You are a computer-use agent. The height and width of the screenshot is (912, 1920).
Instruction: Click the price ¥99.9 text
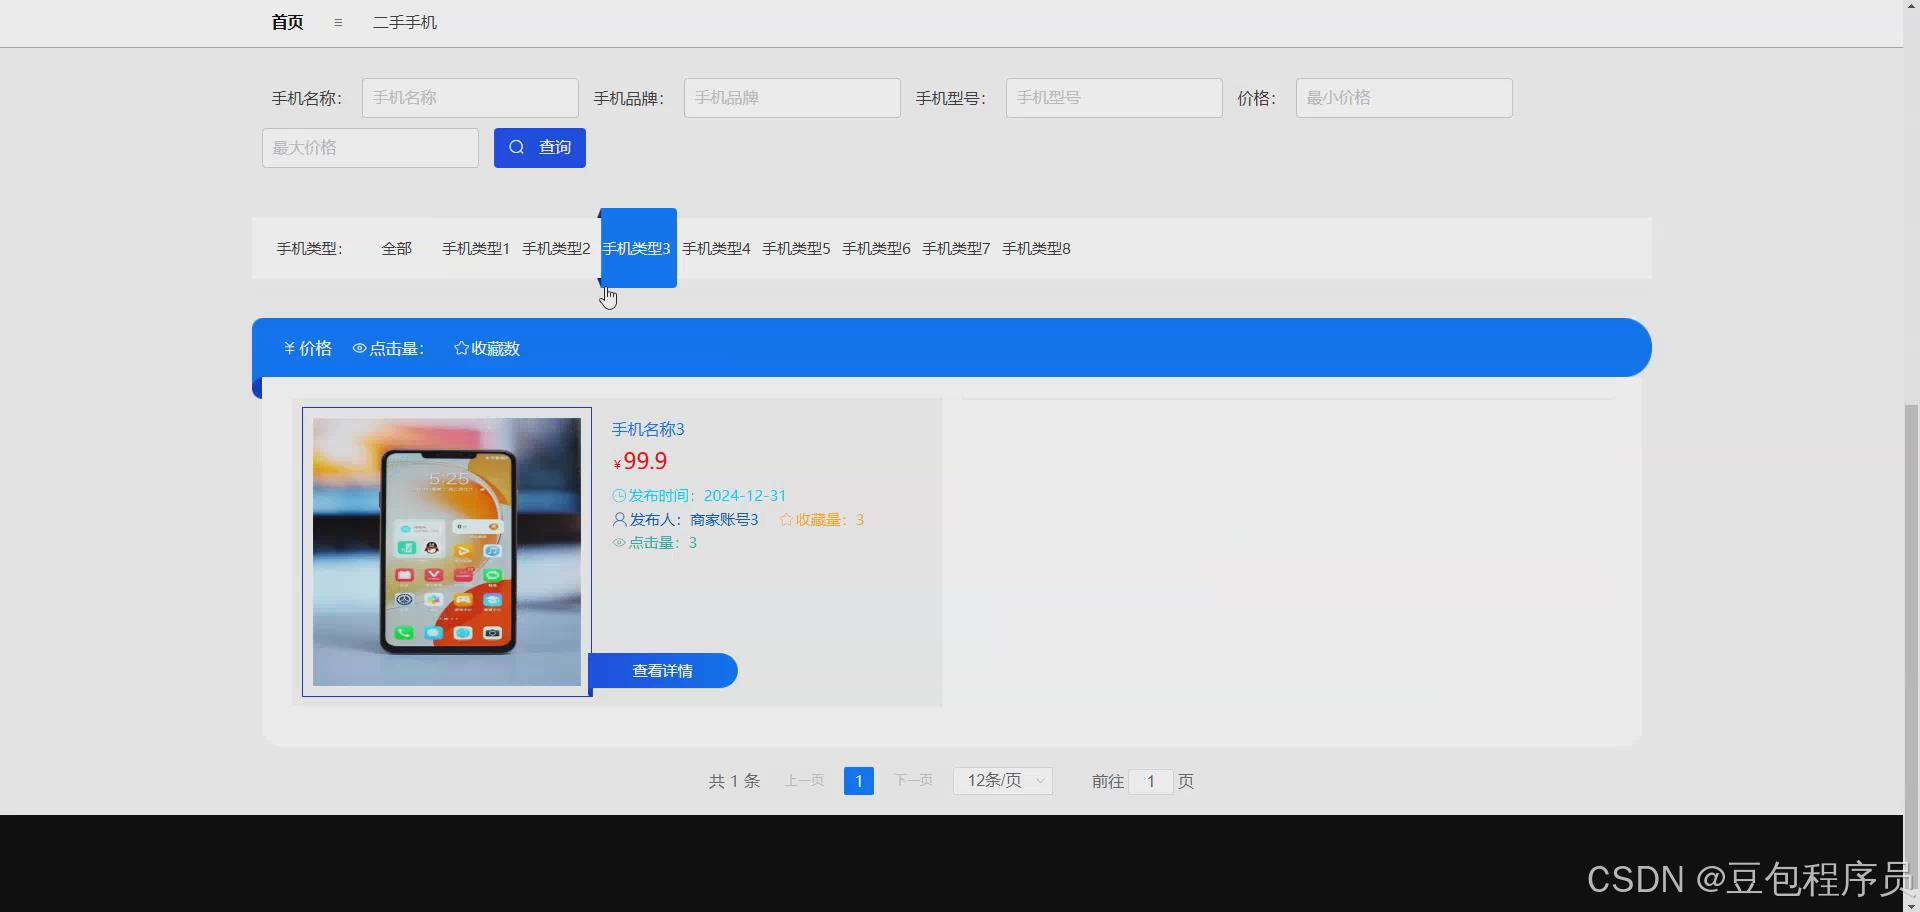[640, 461]
